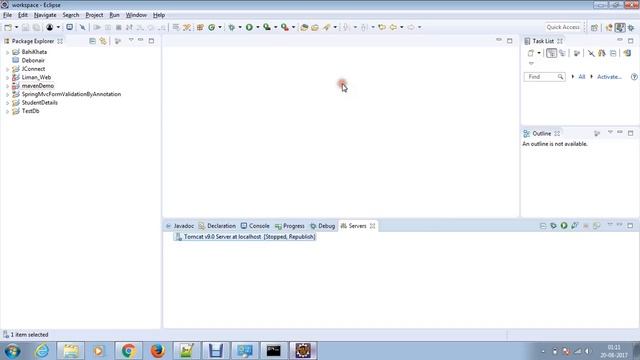Click the Activate... link in Task List
The image size is (640, 360).
click(609, 77)
